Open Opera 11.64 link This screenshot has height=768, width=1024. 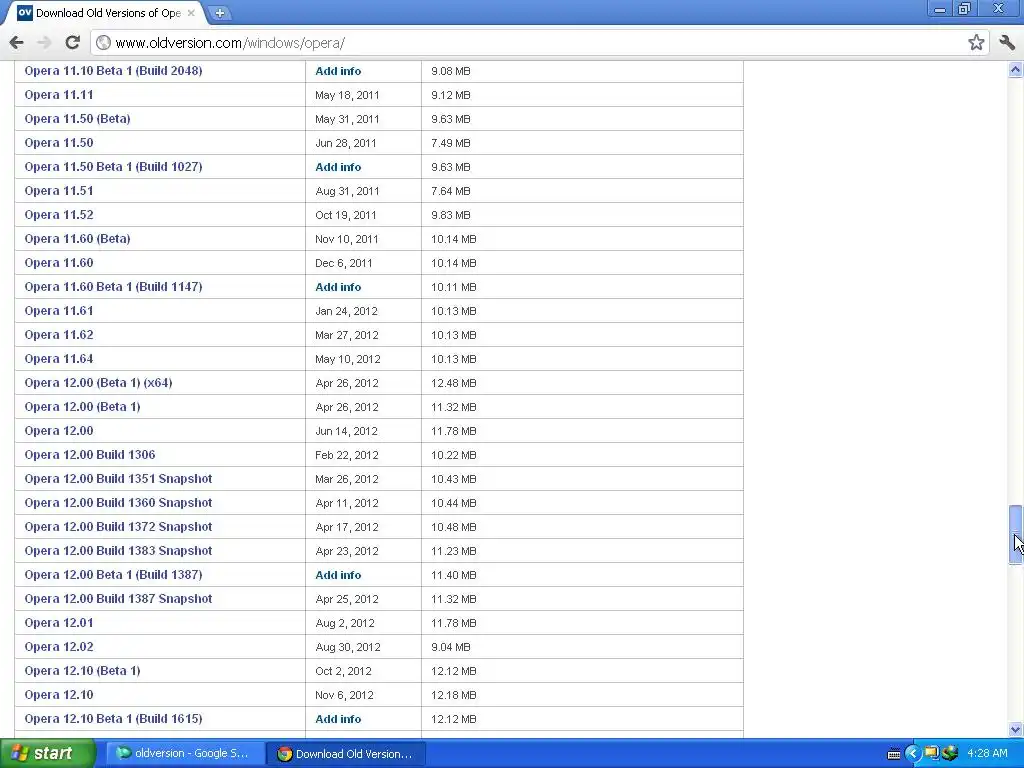[x=59, y=359]
